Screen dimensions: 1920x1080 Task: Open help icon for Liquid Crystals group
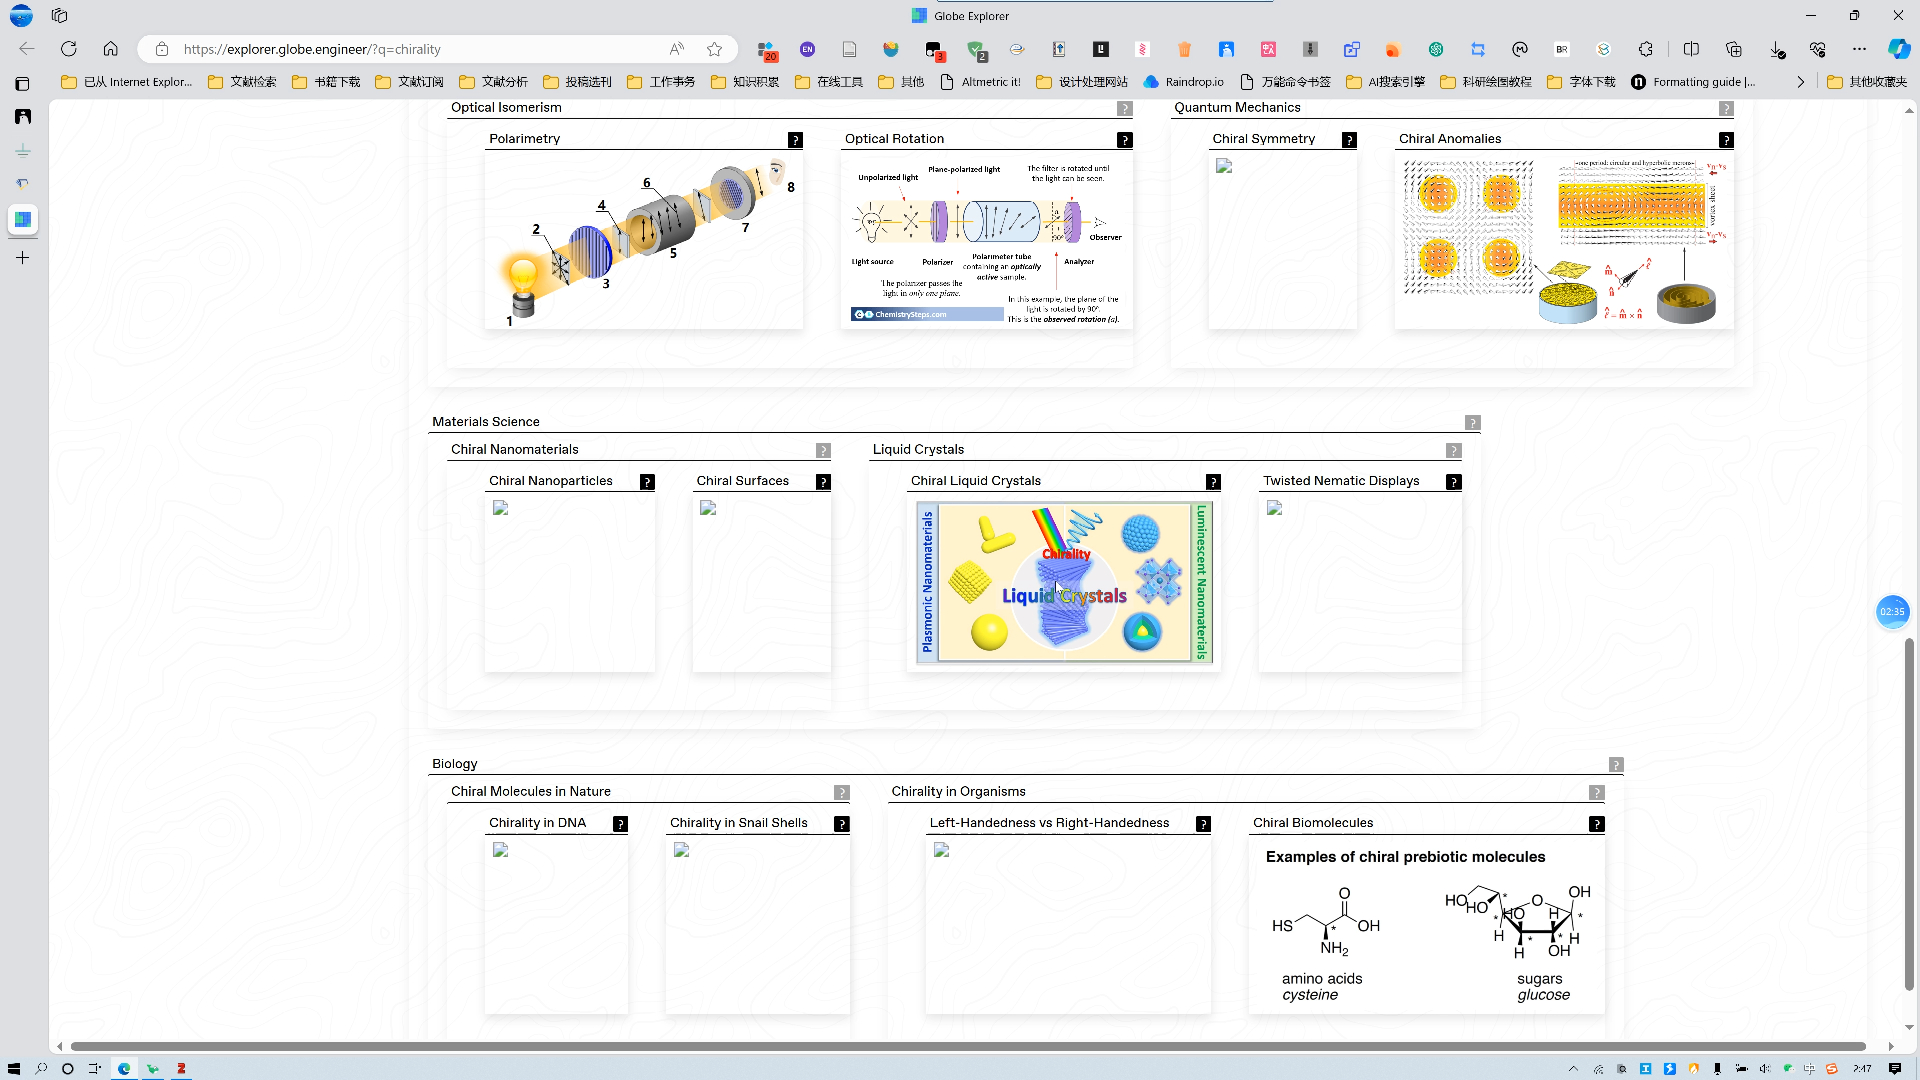tap(1453, 451)
